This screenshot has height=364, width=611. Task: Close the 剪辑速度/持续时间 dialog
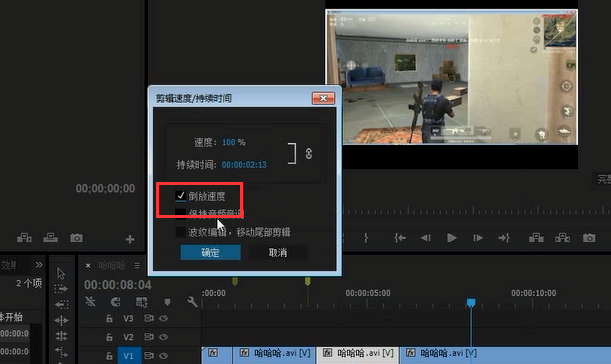323,98
